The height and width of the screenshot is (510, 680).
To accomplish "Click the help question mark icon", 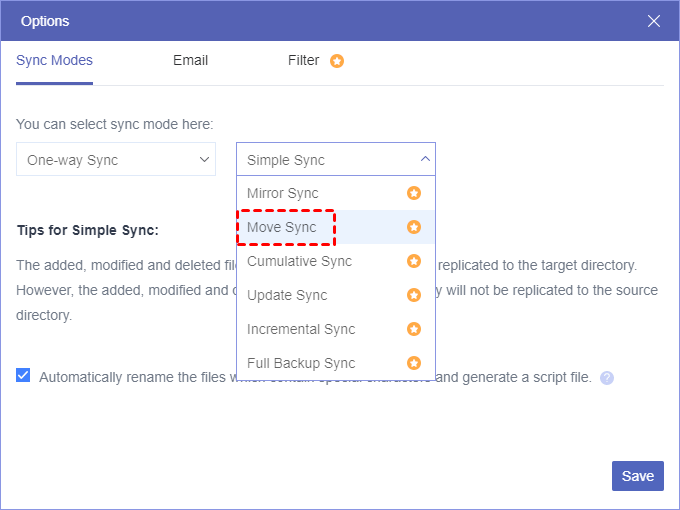I will [606, 378].
